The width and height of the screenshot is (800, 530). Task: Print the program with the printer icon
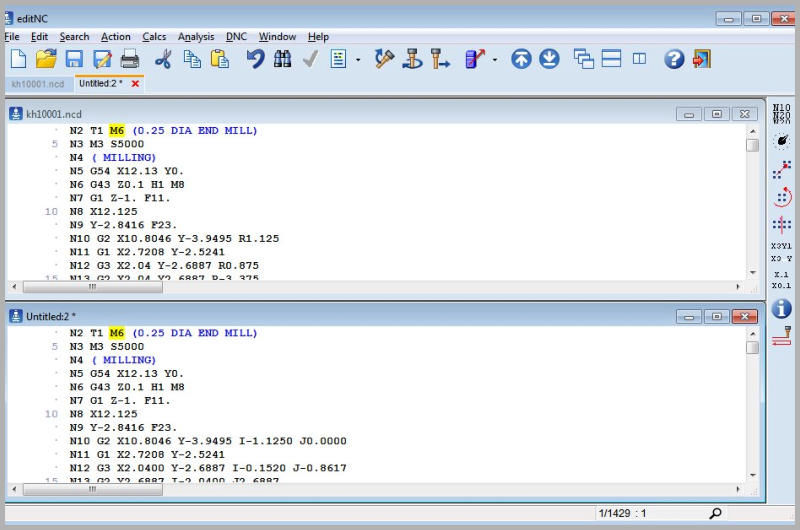click(130, 59)
